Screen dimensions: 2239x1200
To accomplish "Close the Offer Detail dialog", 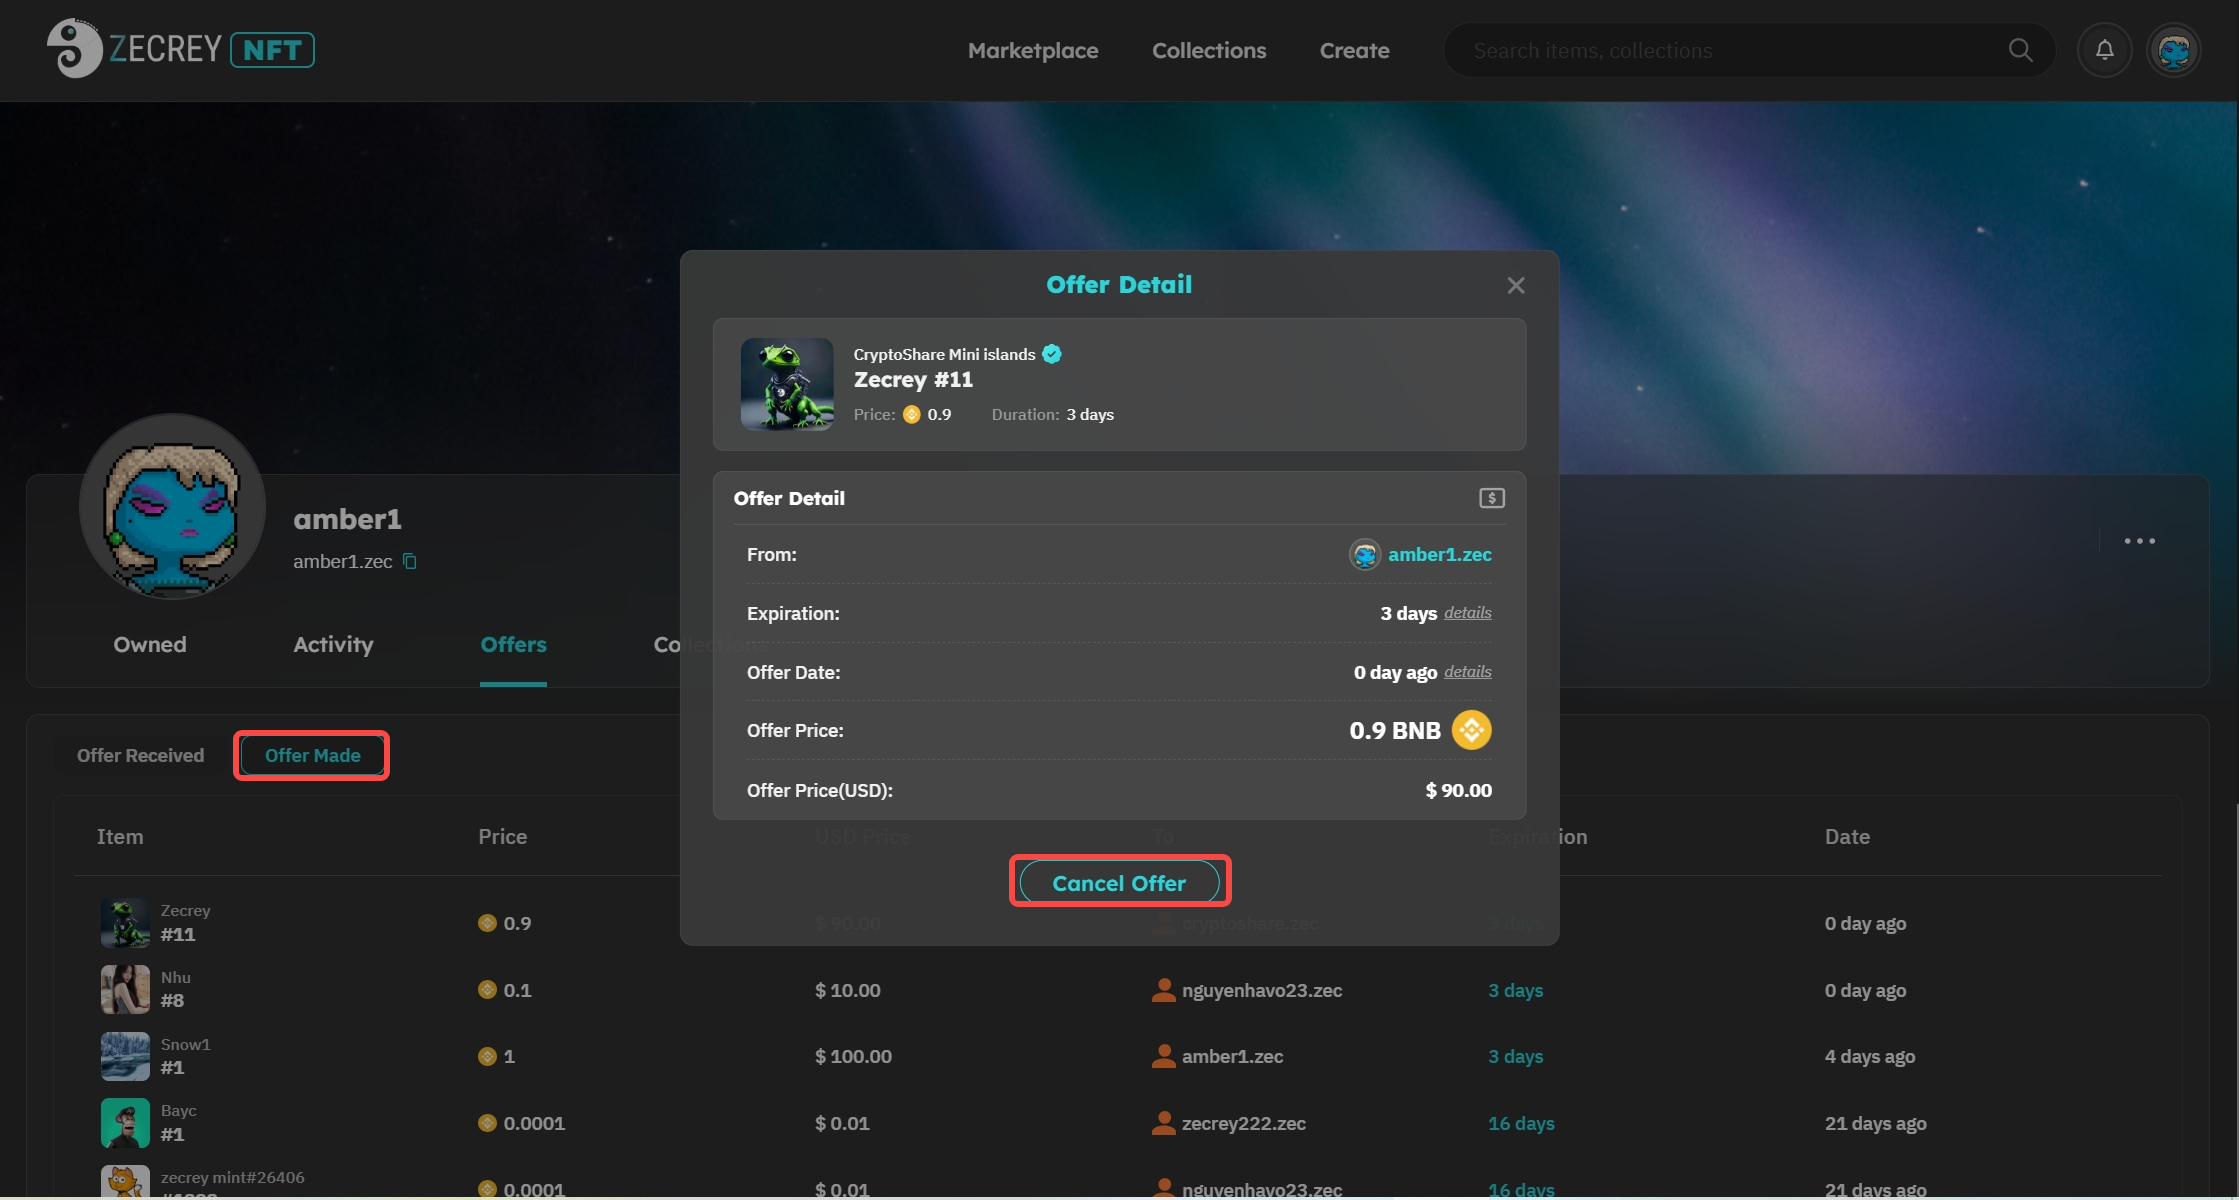I will click(x=1515, y=286).
